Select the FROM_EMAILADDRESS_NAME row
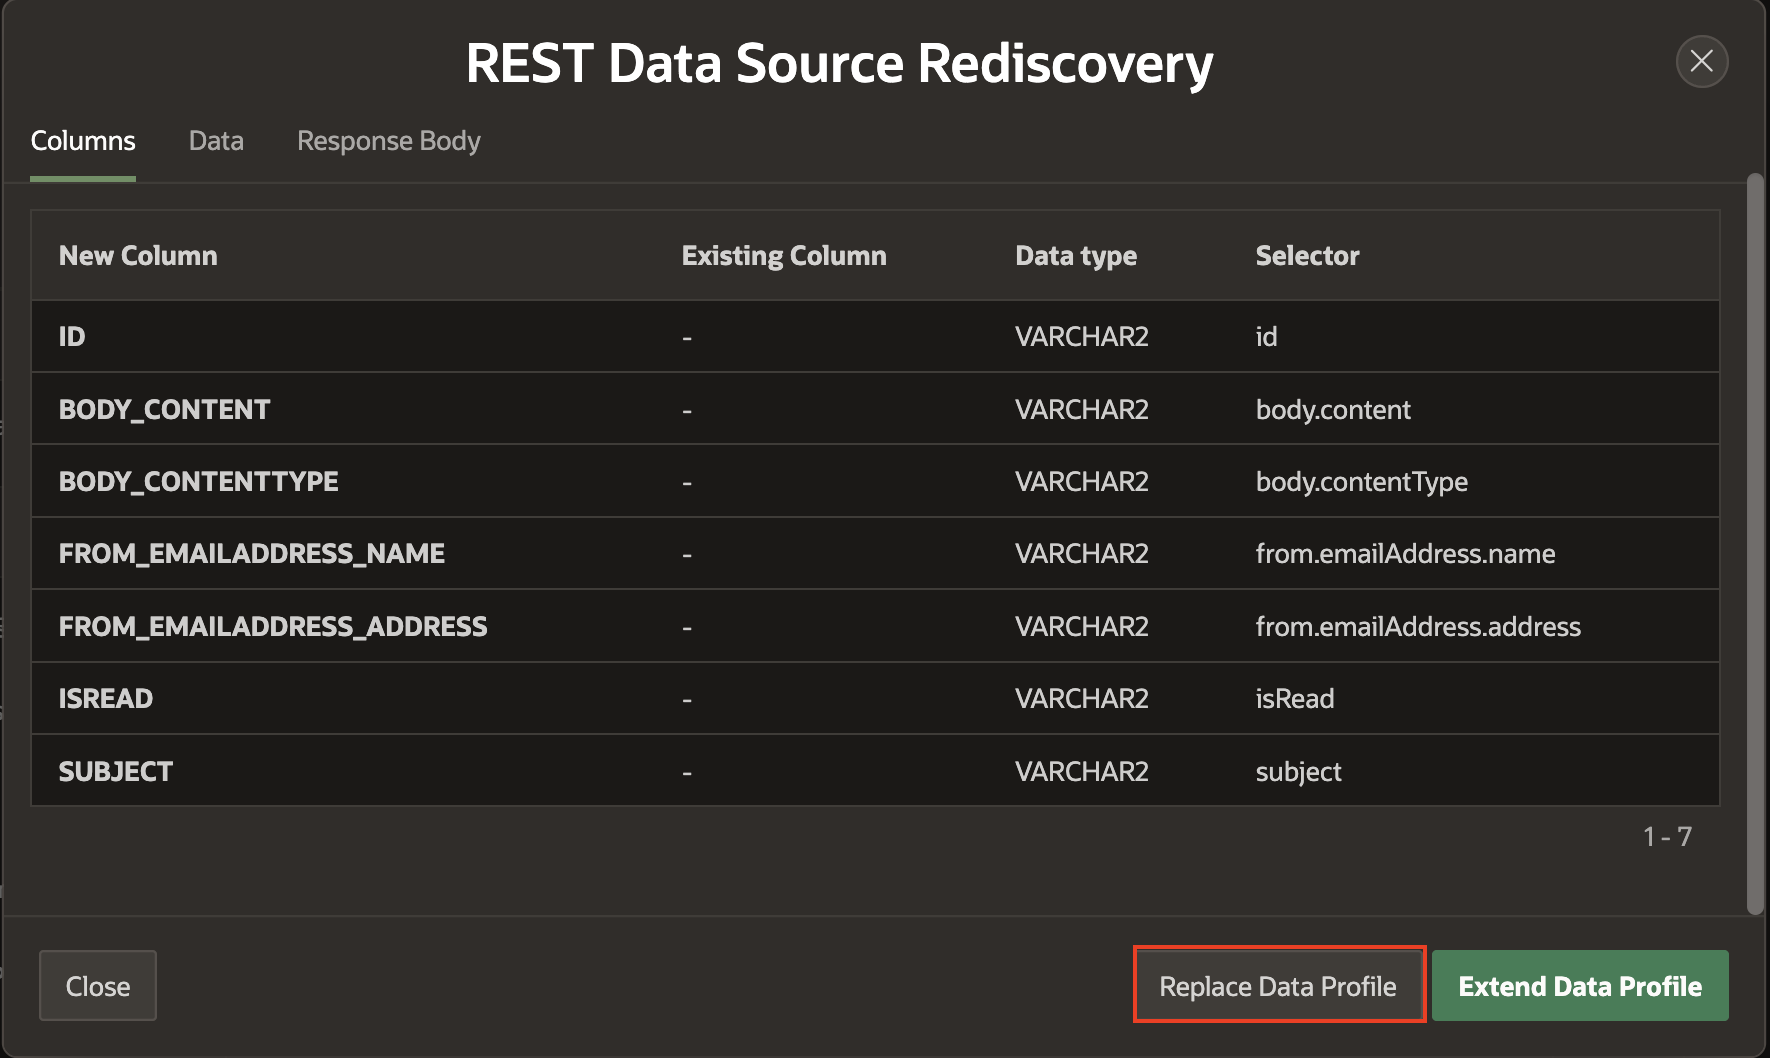Screen dimensions: 1770x1058 click(x=251, y=554)
